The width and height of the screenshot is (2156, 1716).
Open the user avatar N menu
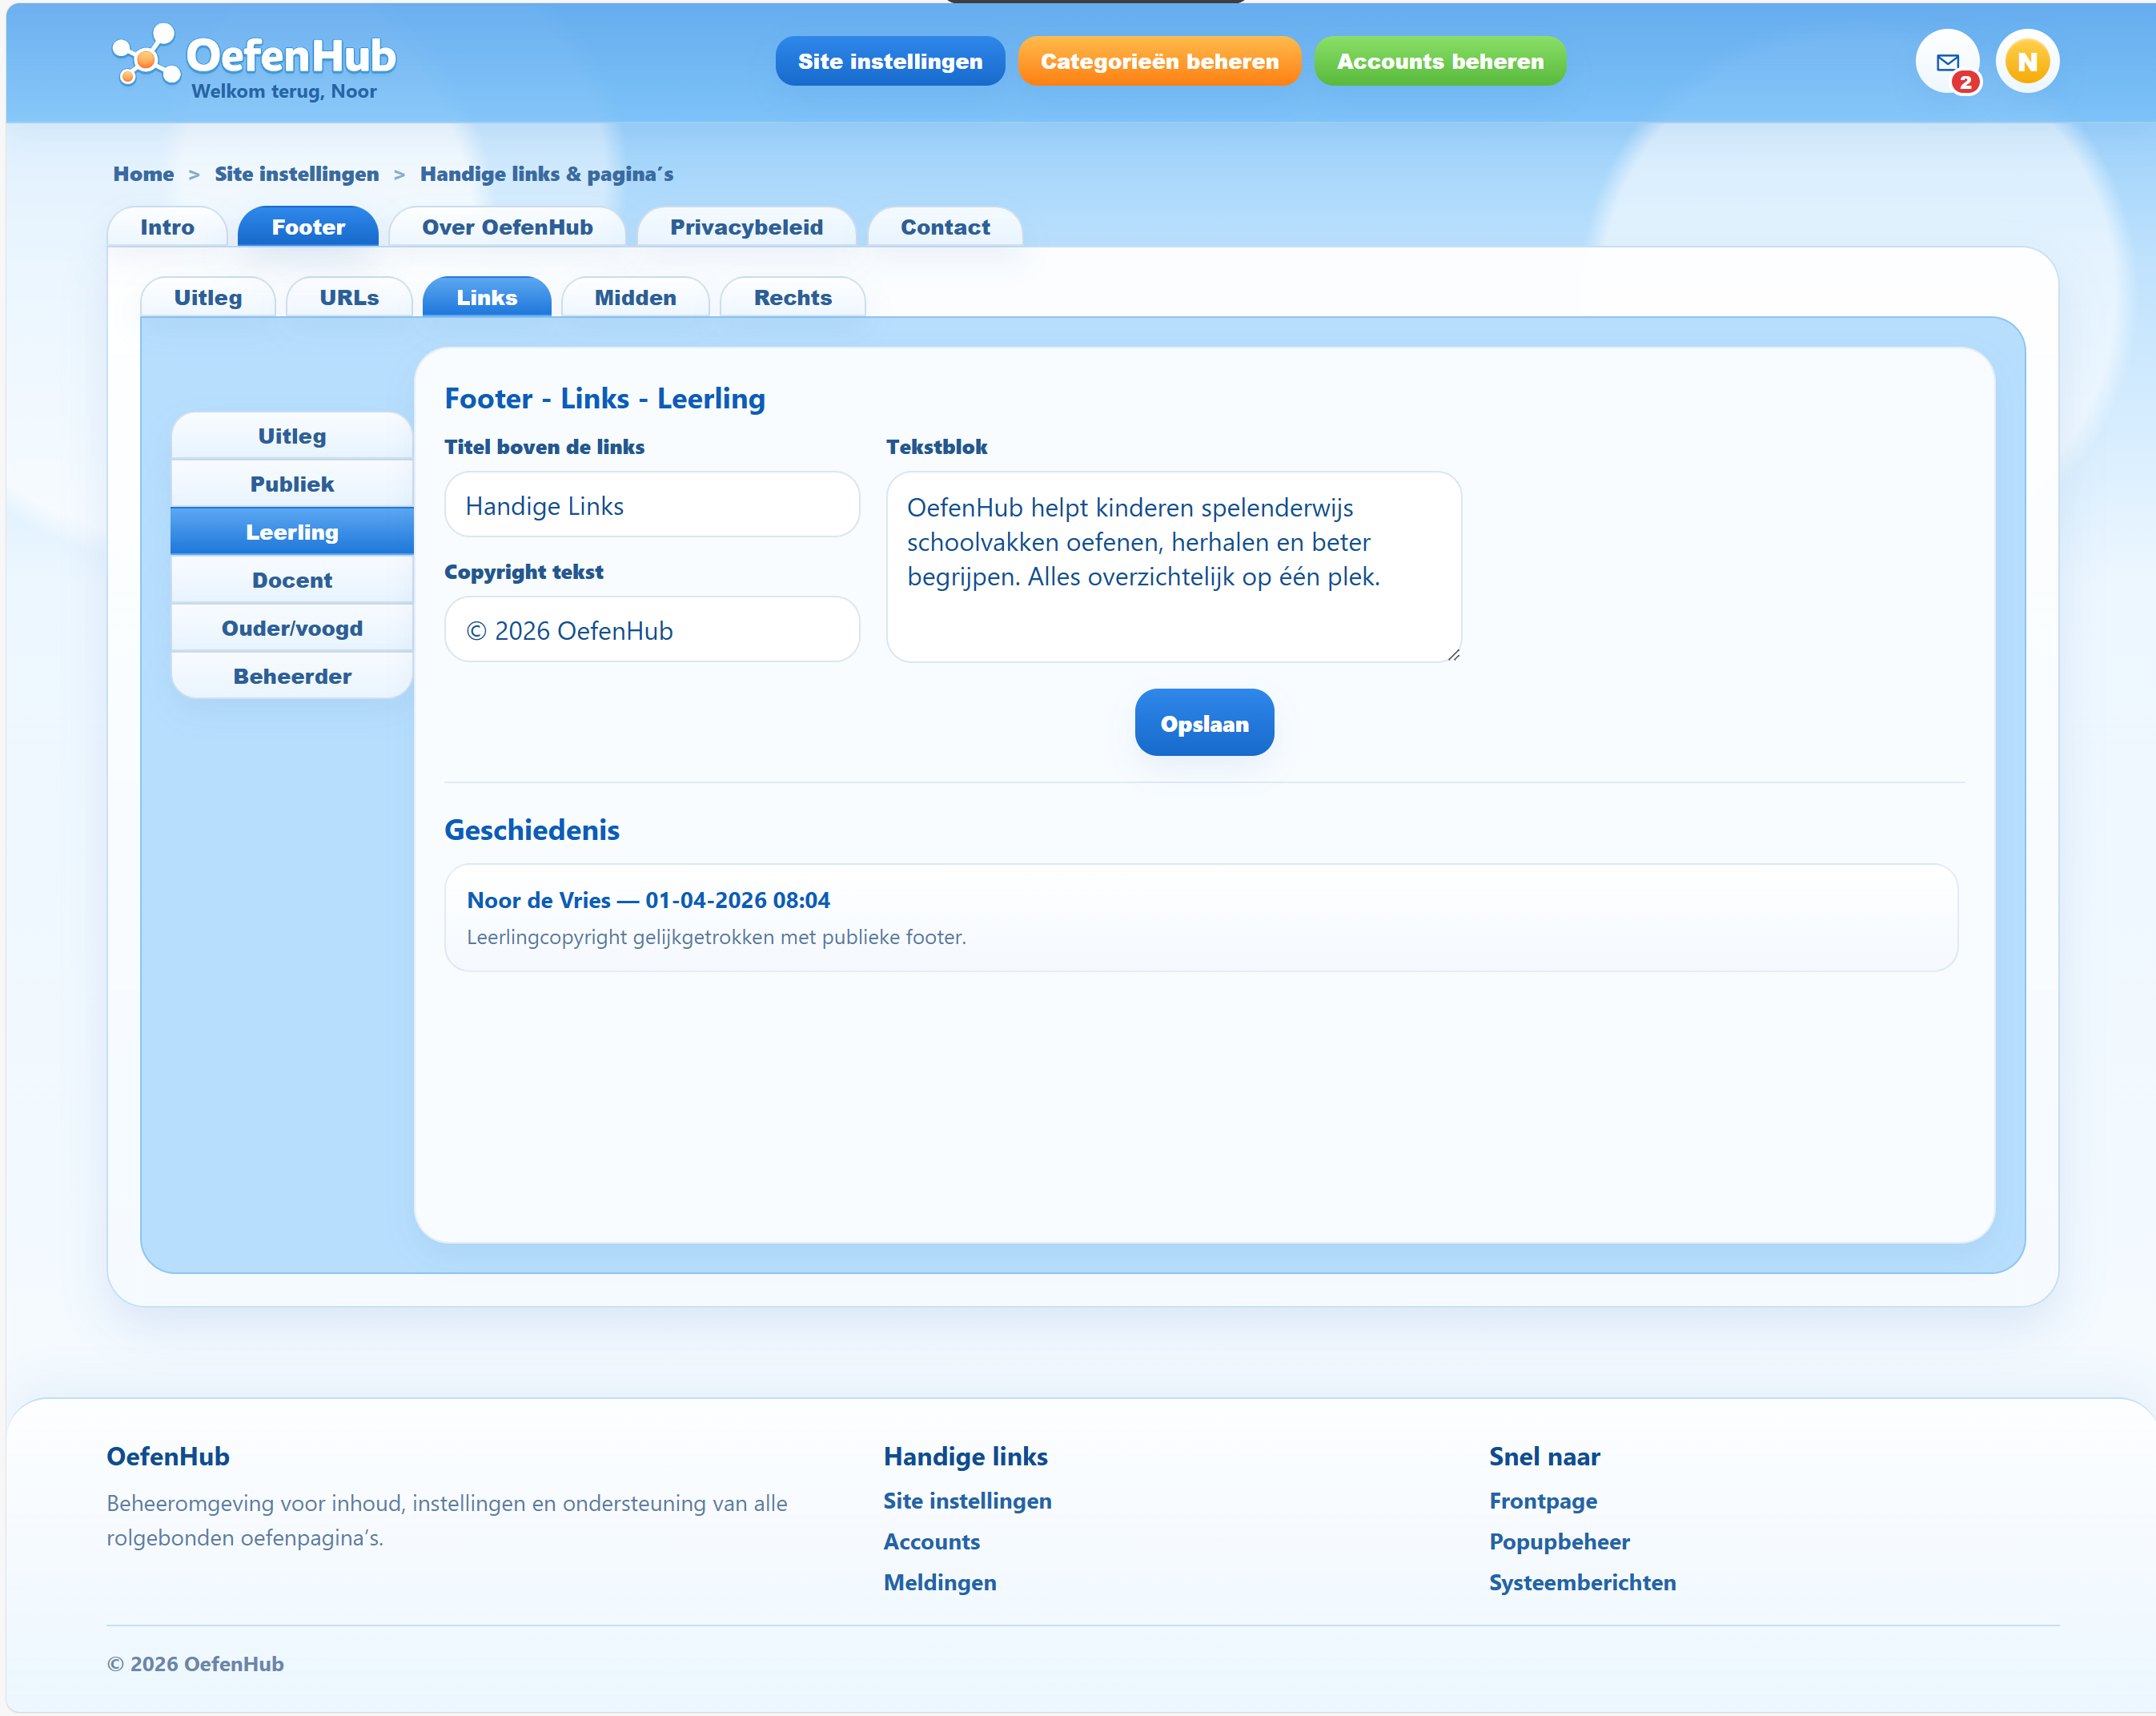coord(2027,62)
